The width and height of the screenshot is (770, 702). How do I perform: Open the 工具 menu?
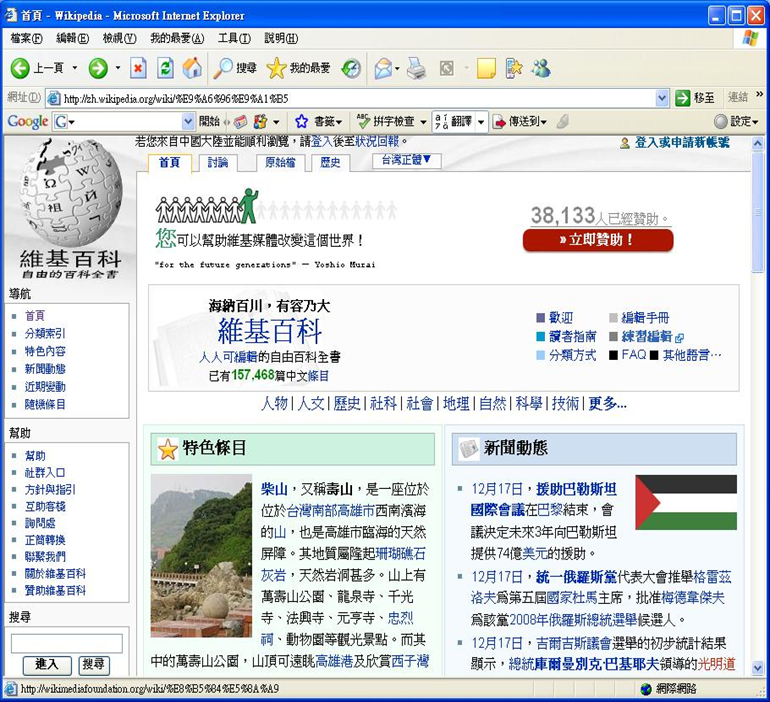(x=234, y=38)
